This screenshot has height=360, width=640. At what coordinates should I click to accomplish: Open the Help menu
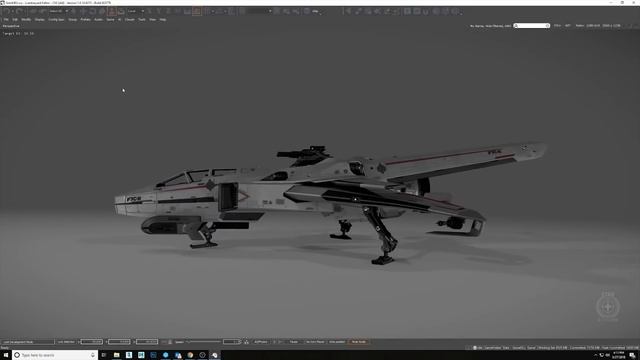pos(163,20)
